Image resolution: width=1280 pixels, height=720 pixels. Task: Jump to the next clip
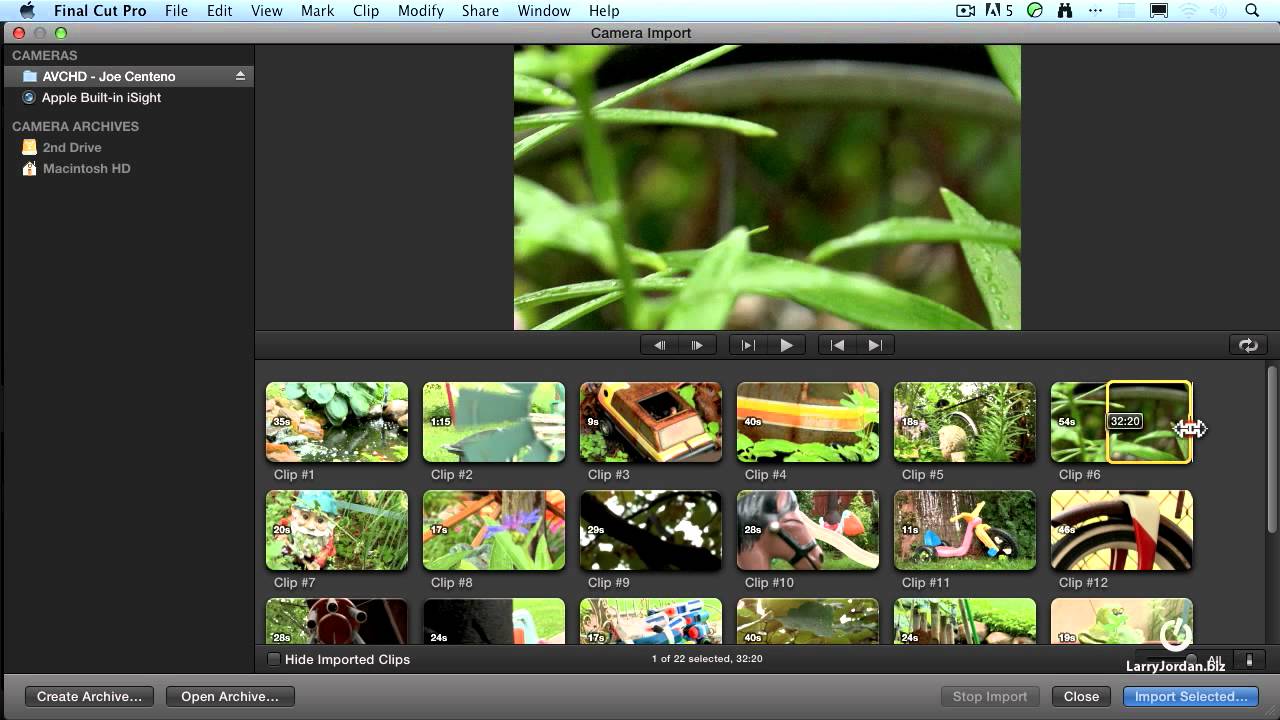click(875, 345)
